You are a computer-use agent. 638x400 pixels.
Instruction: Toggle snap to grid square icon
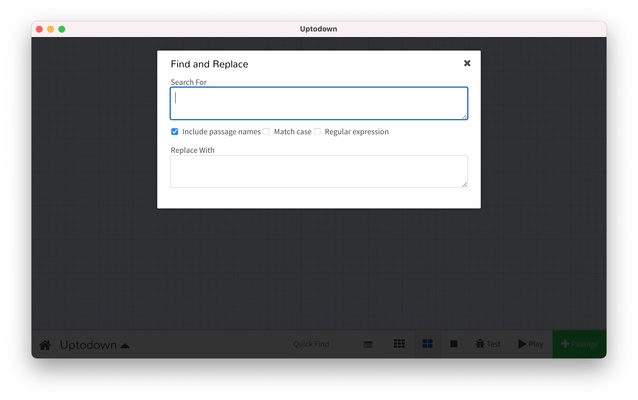click(x=453, y=344)
